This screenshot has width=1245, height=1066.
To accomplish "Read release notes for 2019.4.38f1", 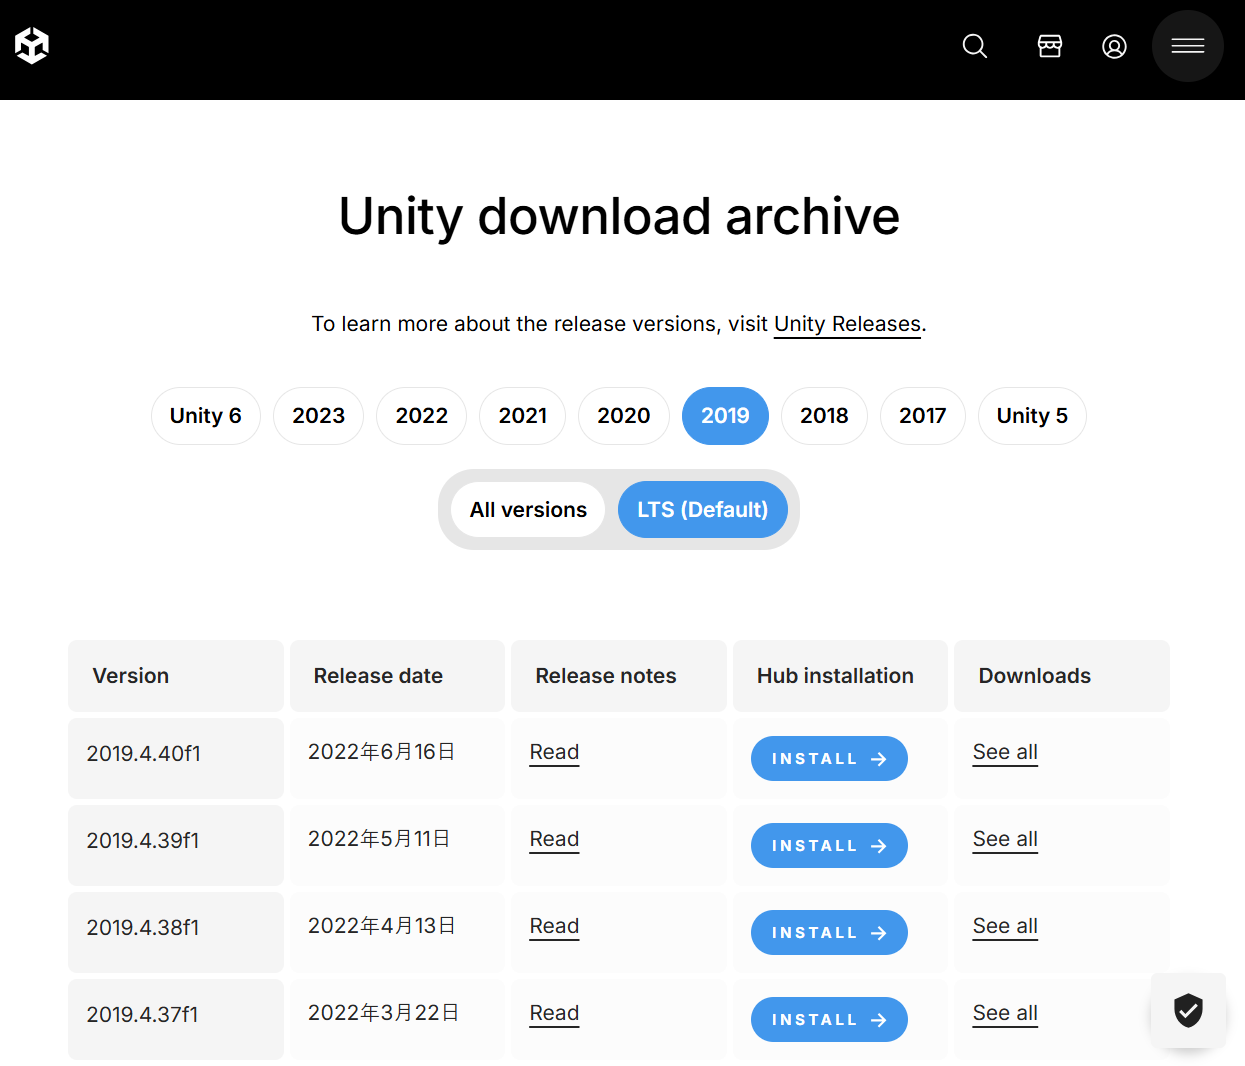I will pyautogui.click(x=554, y=926).
